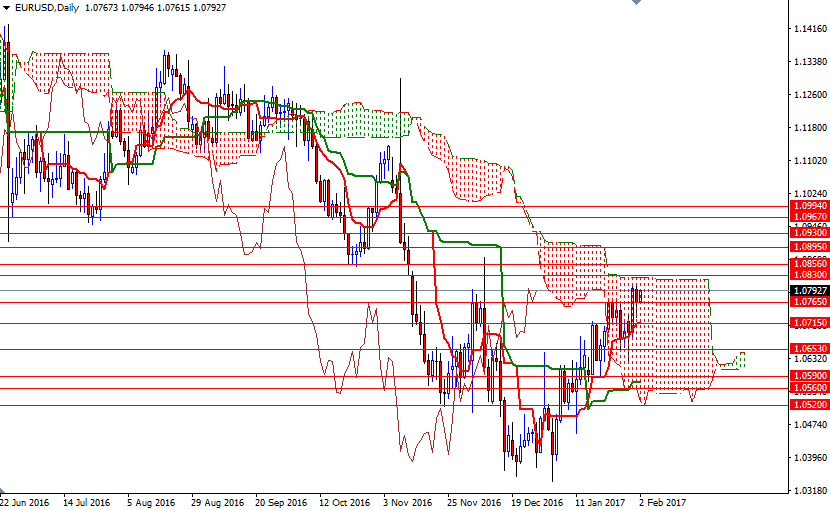Click the 25 Nov 2016 date label

click(474, 502)
